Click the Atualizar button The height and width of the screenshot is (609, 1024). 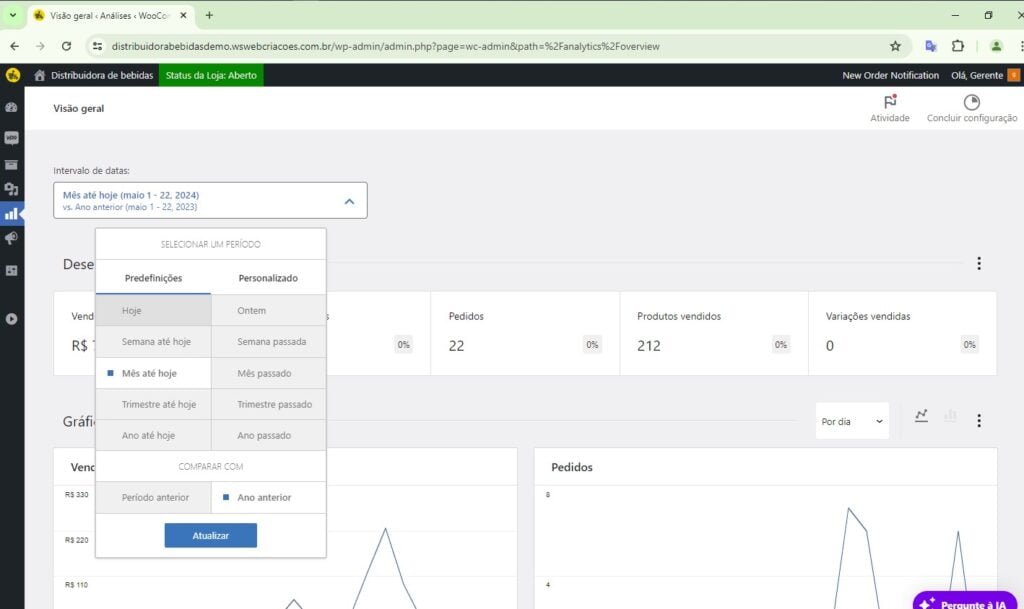point(210,536)
